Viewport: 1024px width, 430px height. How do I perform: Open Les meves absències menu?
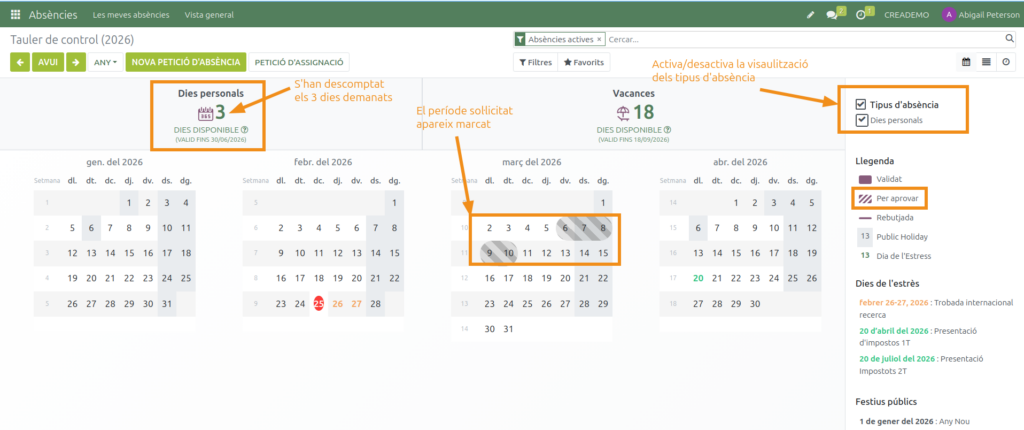click(130, 15)
